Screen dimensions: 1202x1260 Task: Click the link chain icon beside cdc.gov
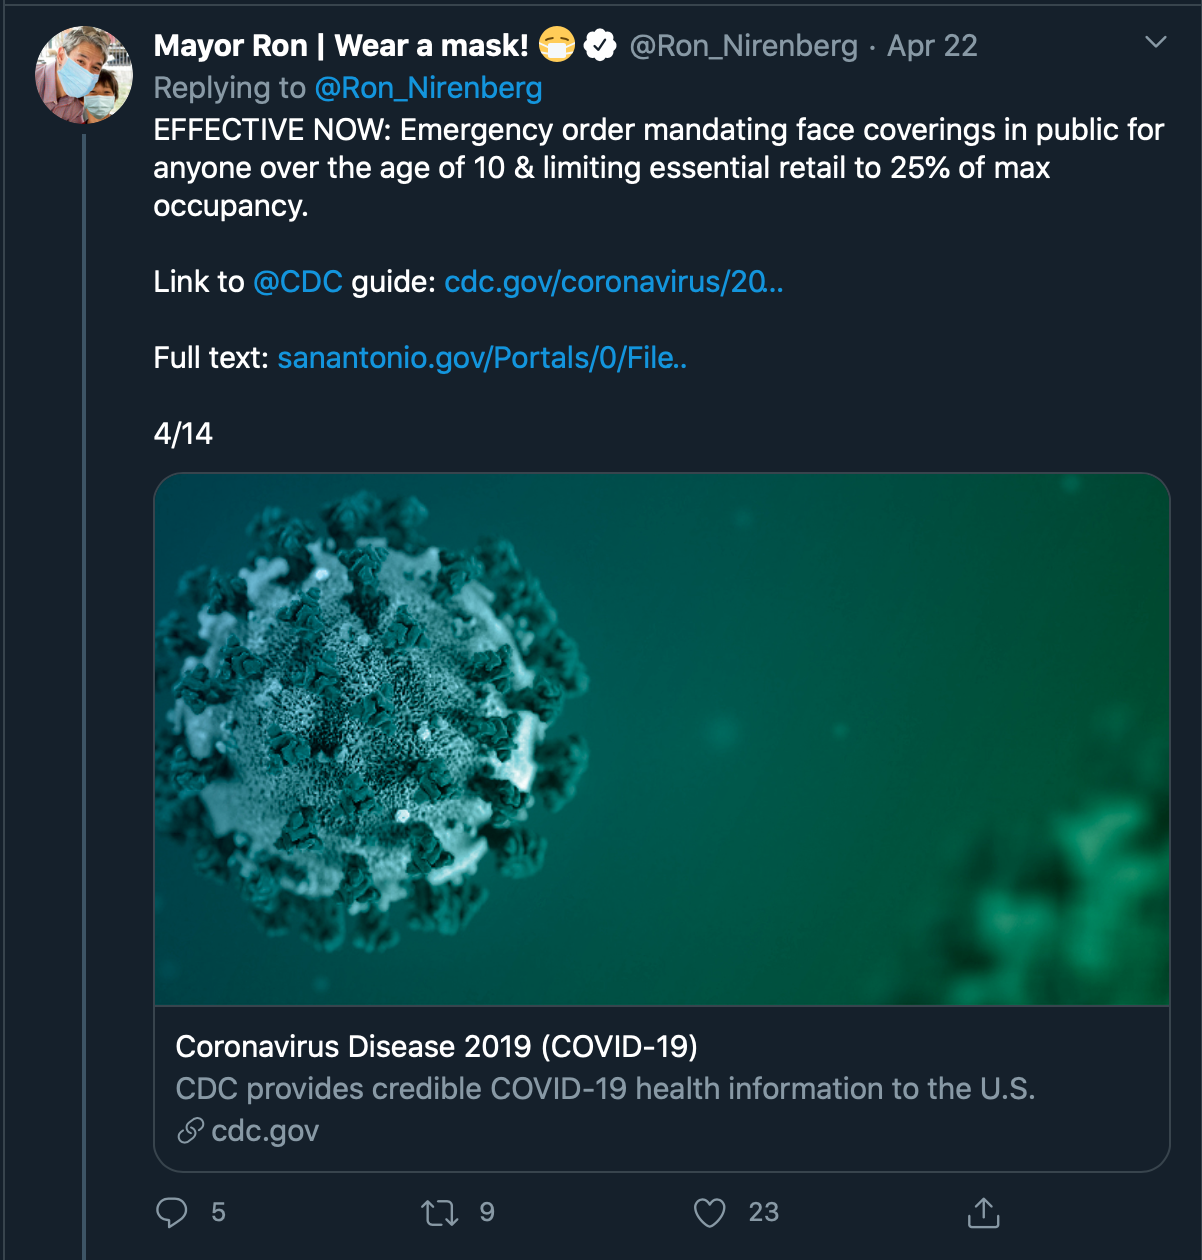pyautogui.click(x=190, y=1131)
